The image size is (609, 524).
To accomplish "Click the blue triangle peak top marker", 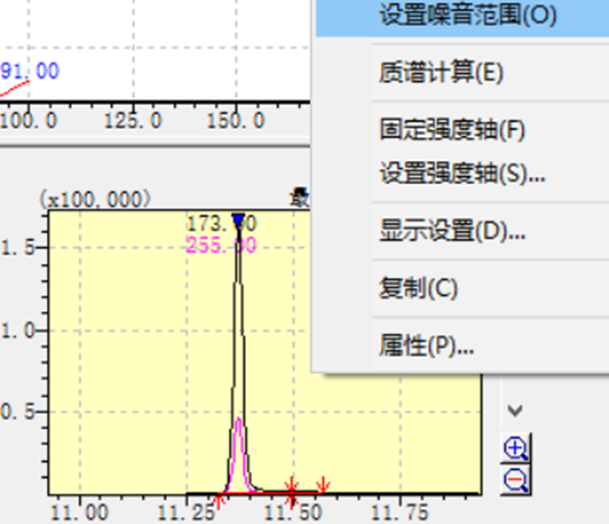I will point(238,221).
